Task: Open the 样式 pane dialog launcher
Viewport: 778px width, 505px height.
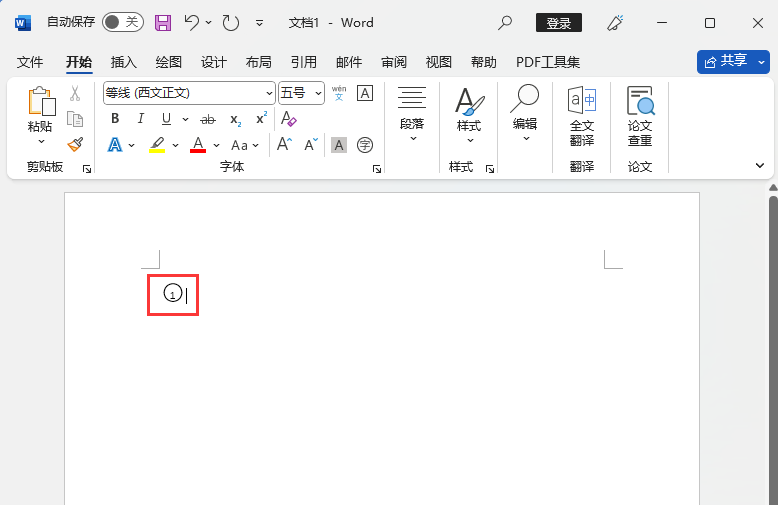Action: tap(490, 169)
